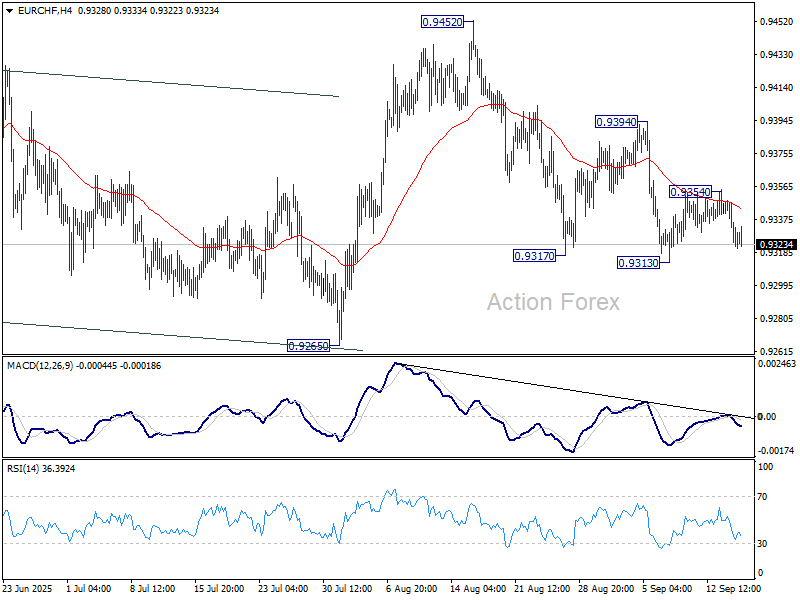Viewport: 800px width, 600px height.
Task: Select the RSI(14) indicator label
Action: (x=24, y=467)
